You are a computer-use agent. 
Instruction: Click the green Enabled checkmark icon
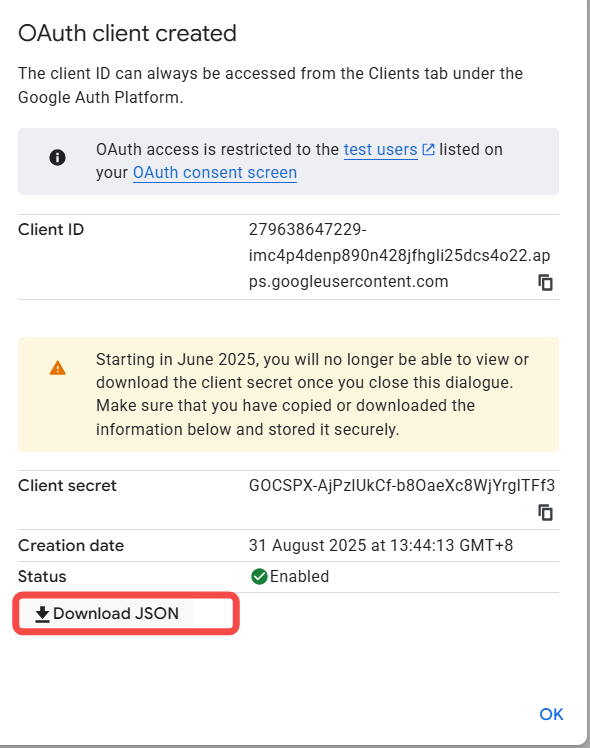pyautogui.click(x=259, y=576)
